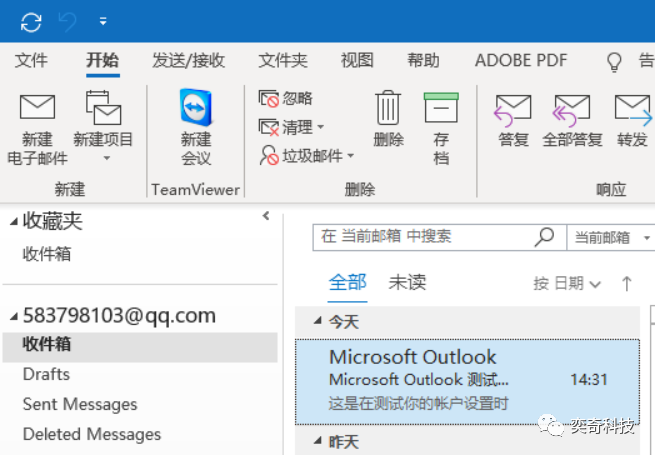
Task: Select 收件箱 under the qq.com account
Action: click(x=140, y=347)
